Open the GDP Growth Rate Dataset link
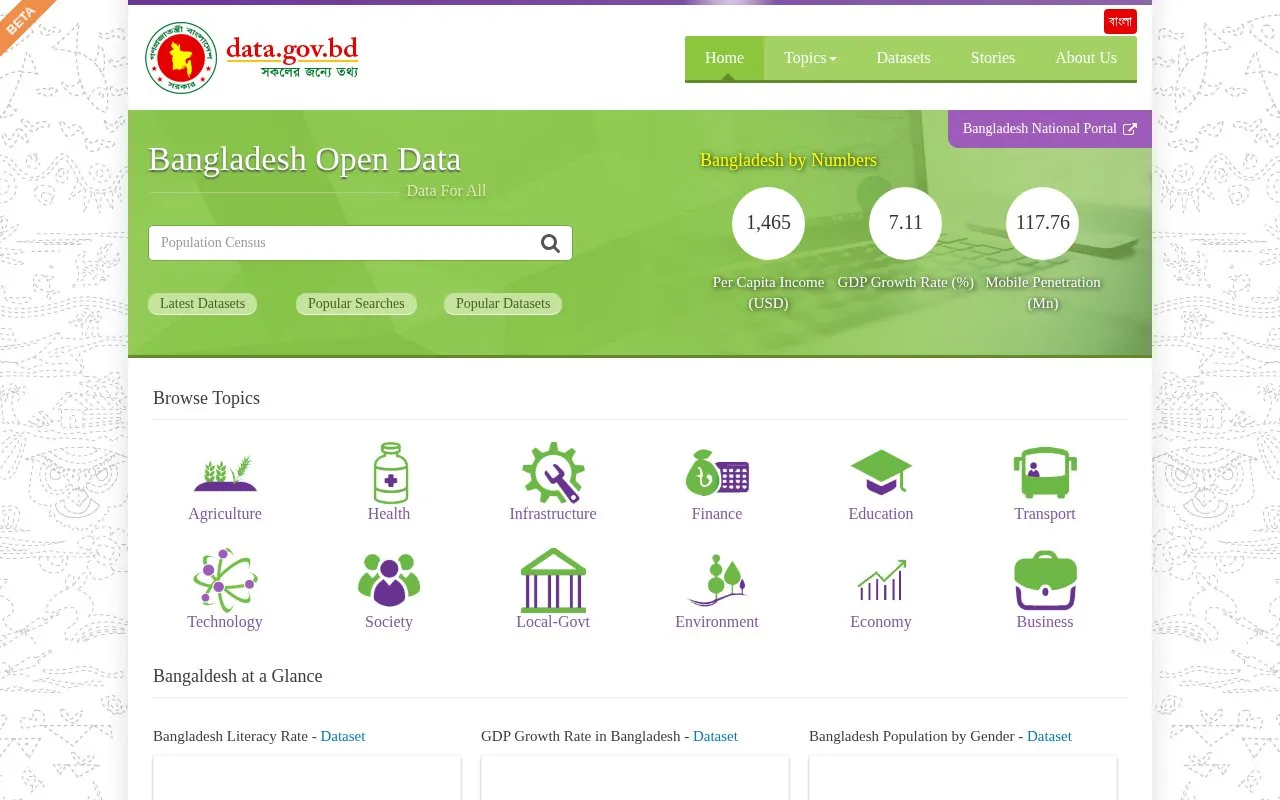The height and width of the screenshot is (800, 1280). click(715, 736)
